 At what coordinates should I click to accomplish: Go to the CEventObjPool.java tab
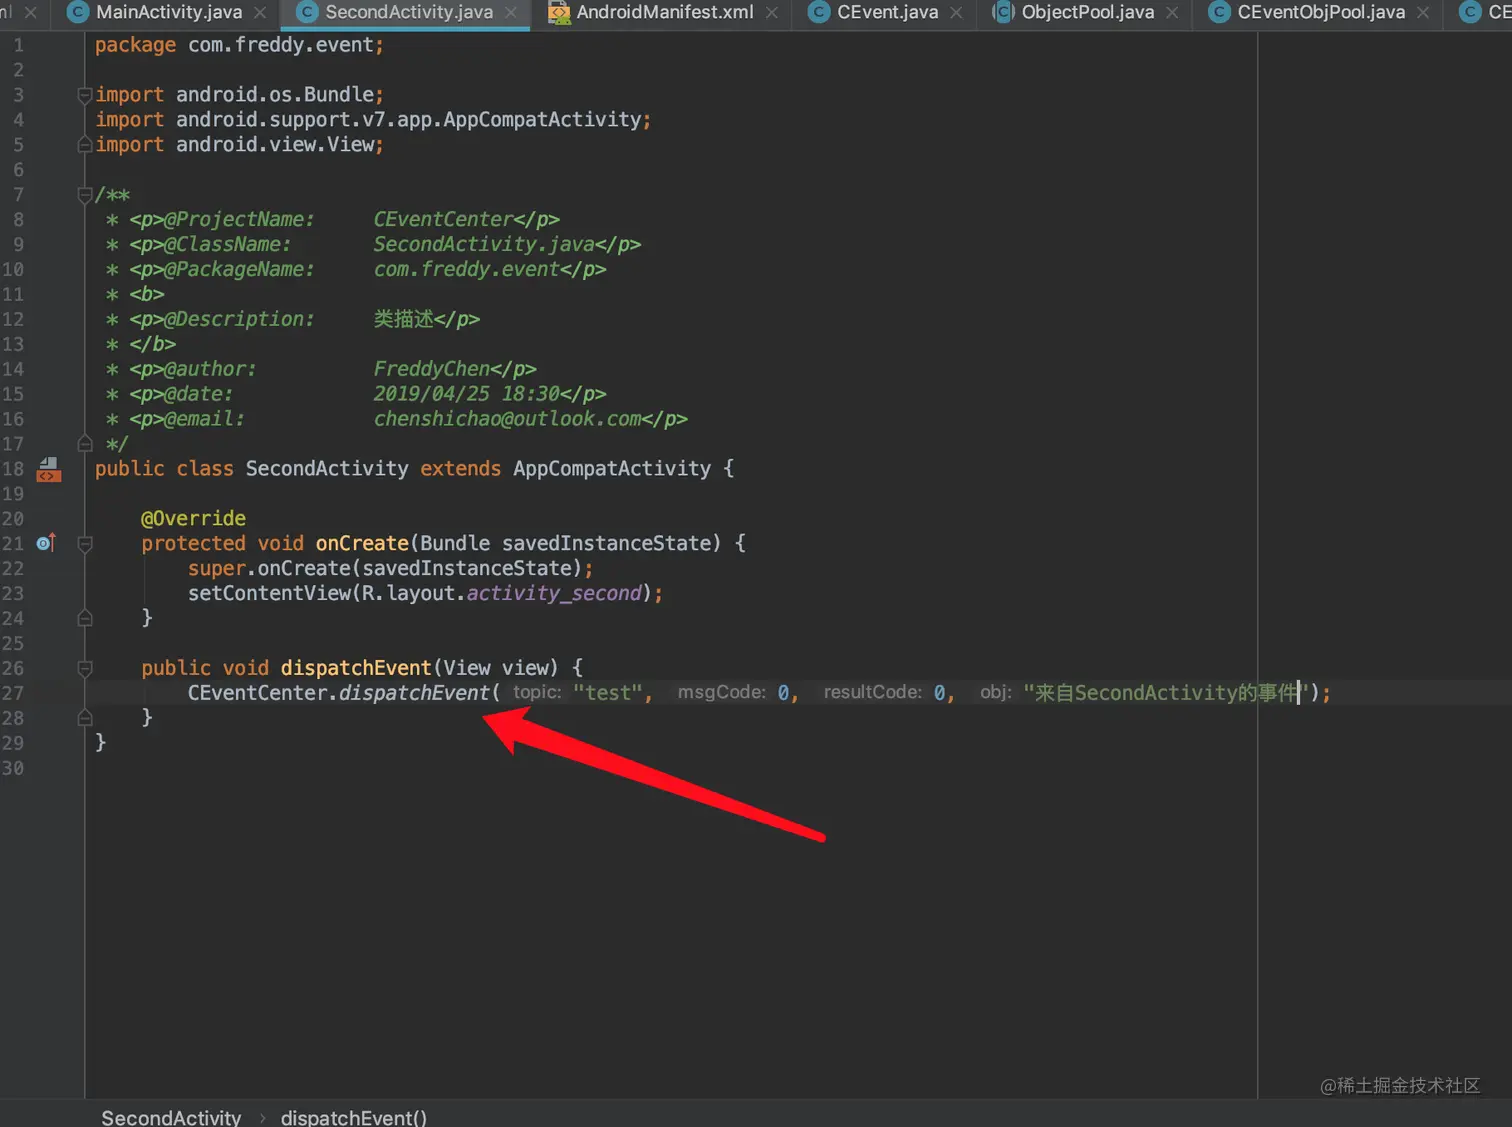coord(1321,12)
